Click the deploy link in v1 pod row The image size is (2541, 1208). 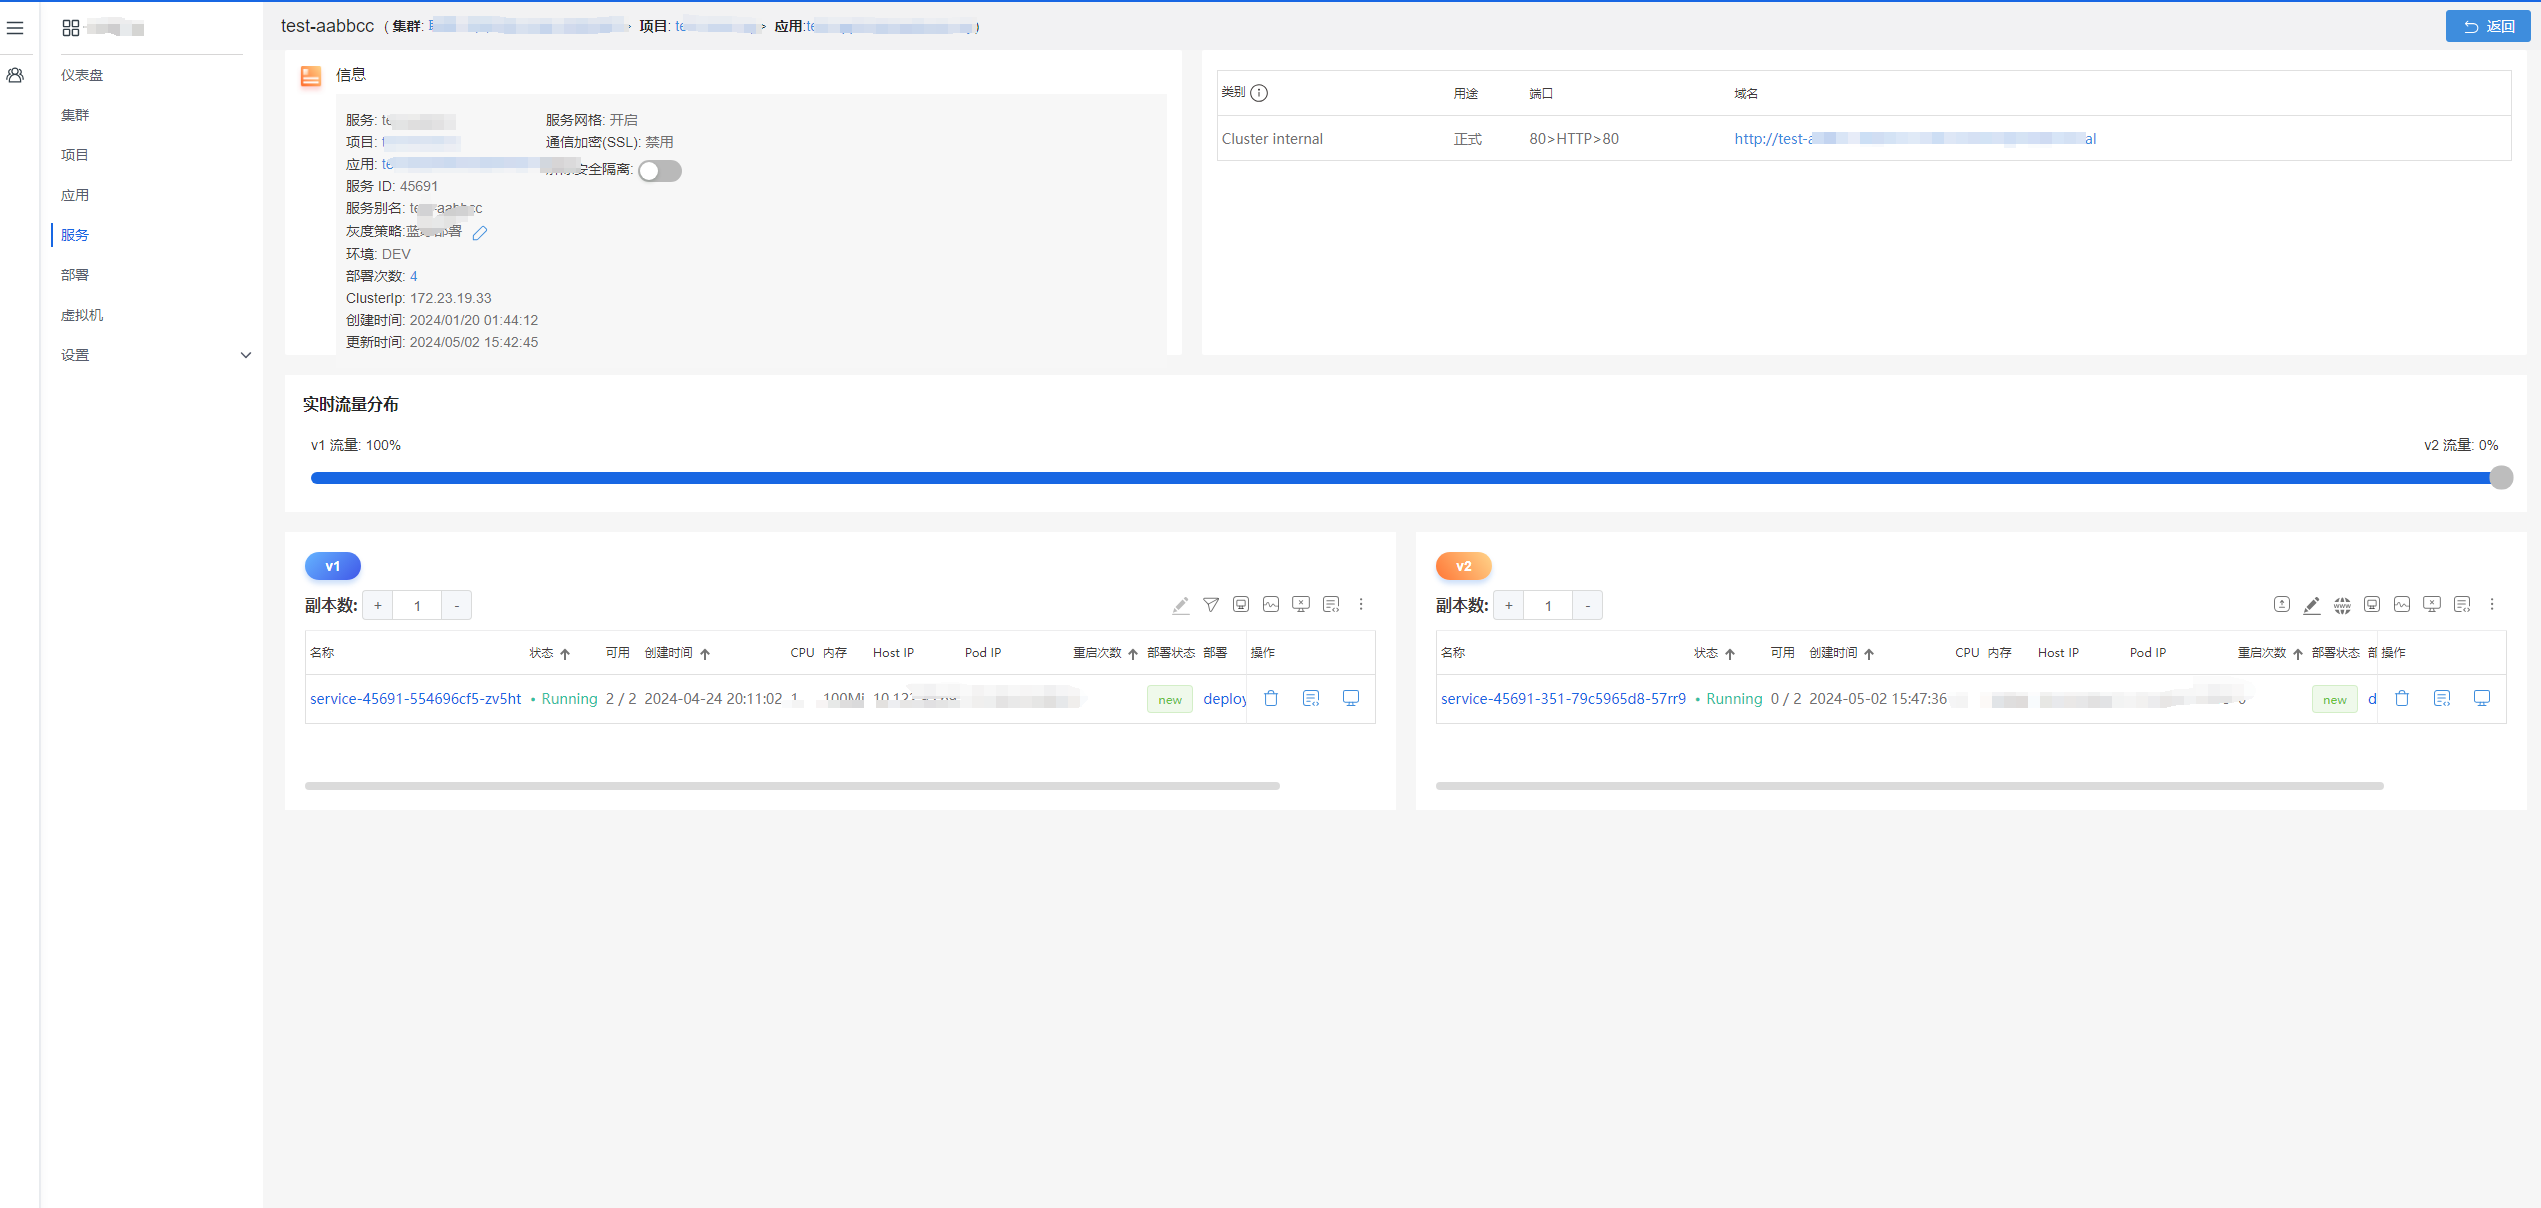click(x=1224, y=699)
